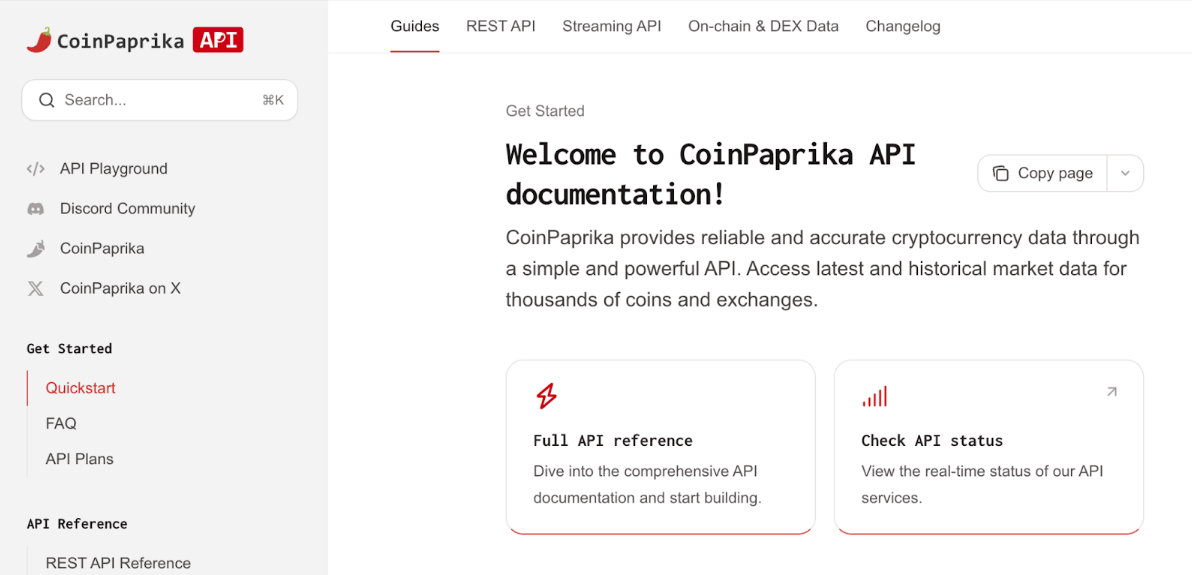Screen dimensions: 1192x575
Task: Click the lightning bolt icon on API reference card
Action: point(546,396)
